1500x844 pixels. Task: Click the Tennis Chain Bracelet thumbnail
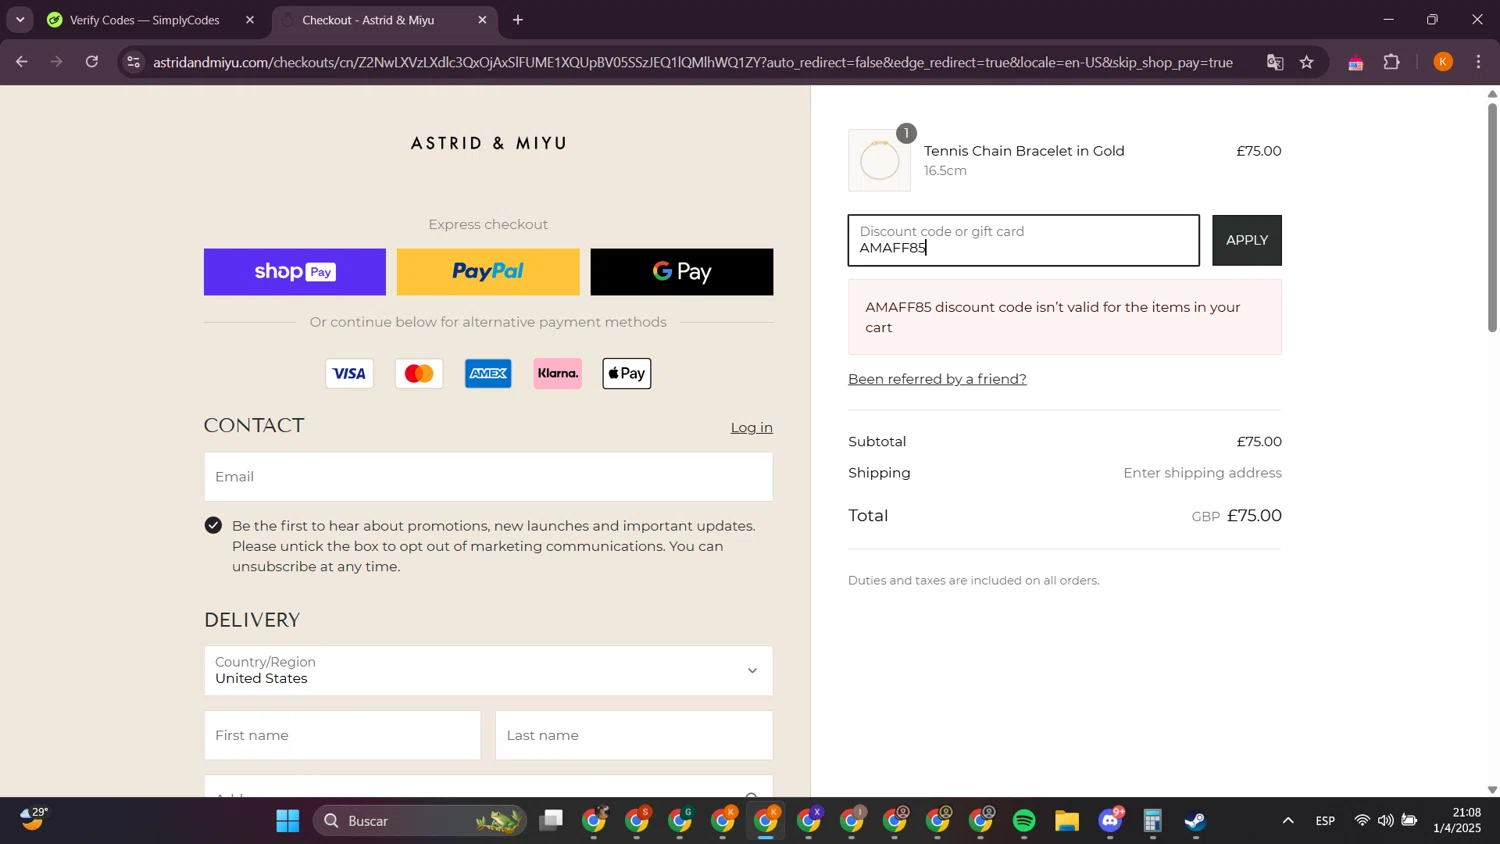[879, 160]
